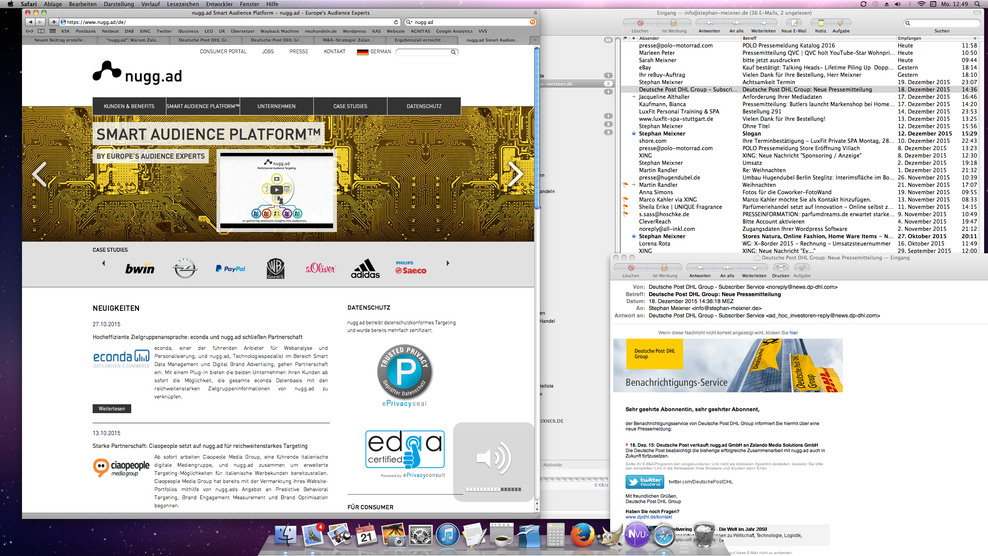The image size is (988, 556).
Task: Click the Wayback Machine bookmark
Action: point(280,31)
